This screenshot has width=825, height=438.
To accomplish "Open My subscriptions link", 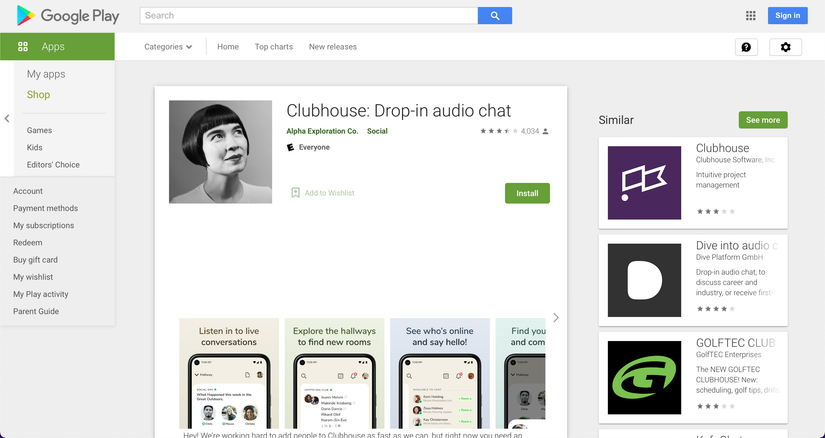I will (x=44, y=225).
